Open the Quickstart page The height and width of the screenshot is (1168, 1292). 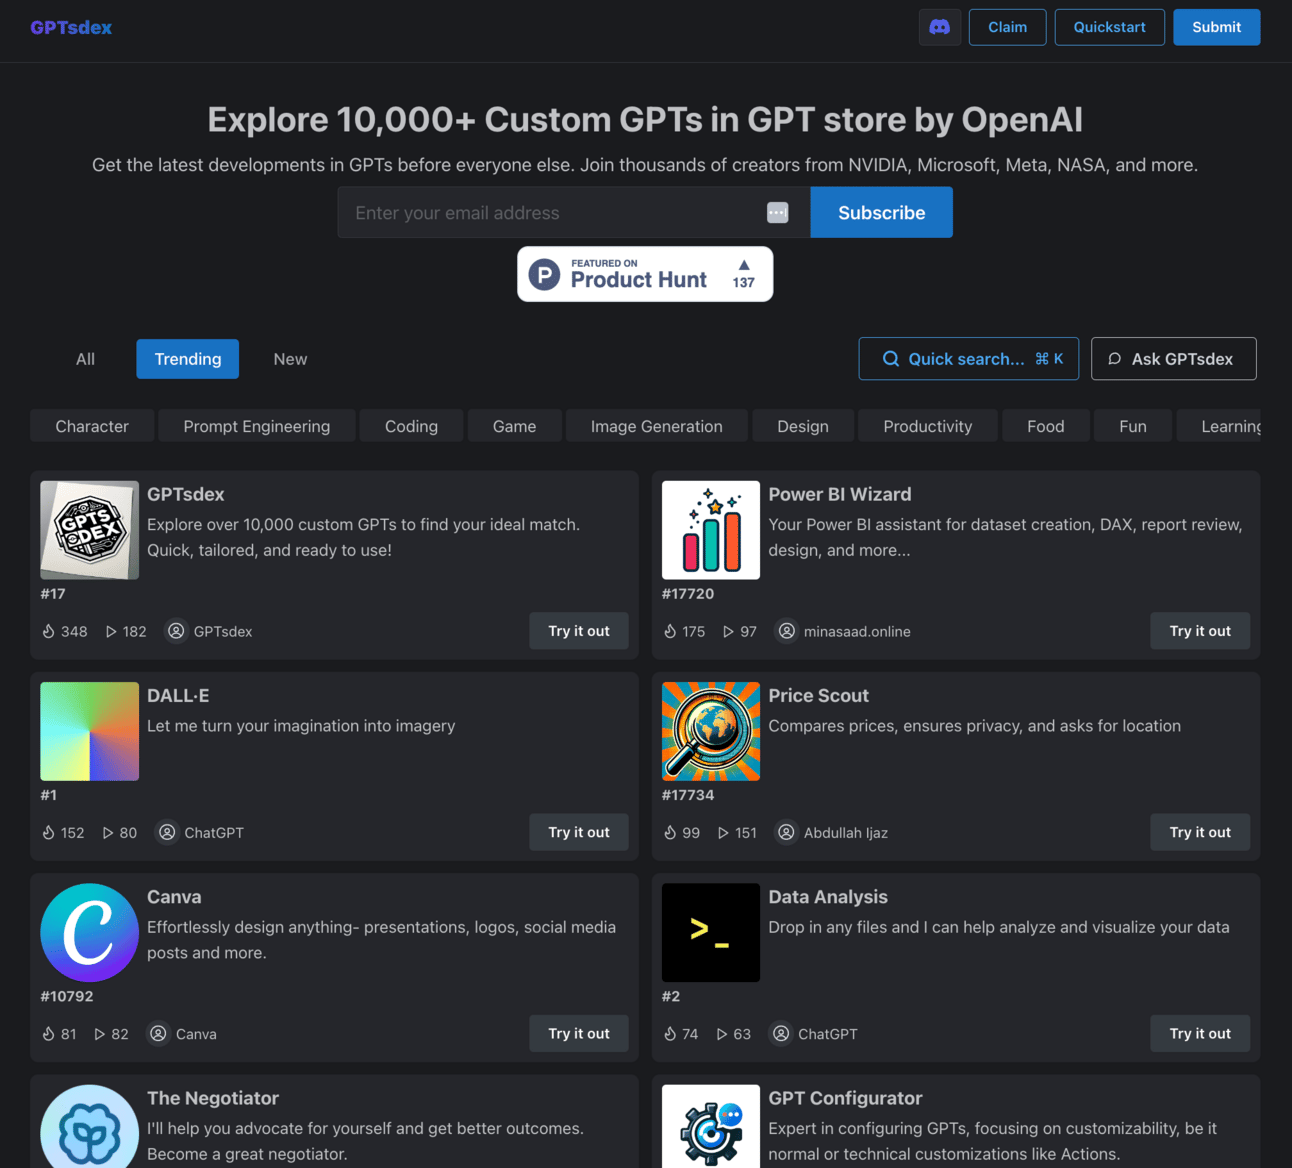tap(1110, 27)
